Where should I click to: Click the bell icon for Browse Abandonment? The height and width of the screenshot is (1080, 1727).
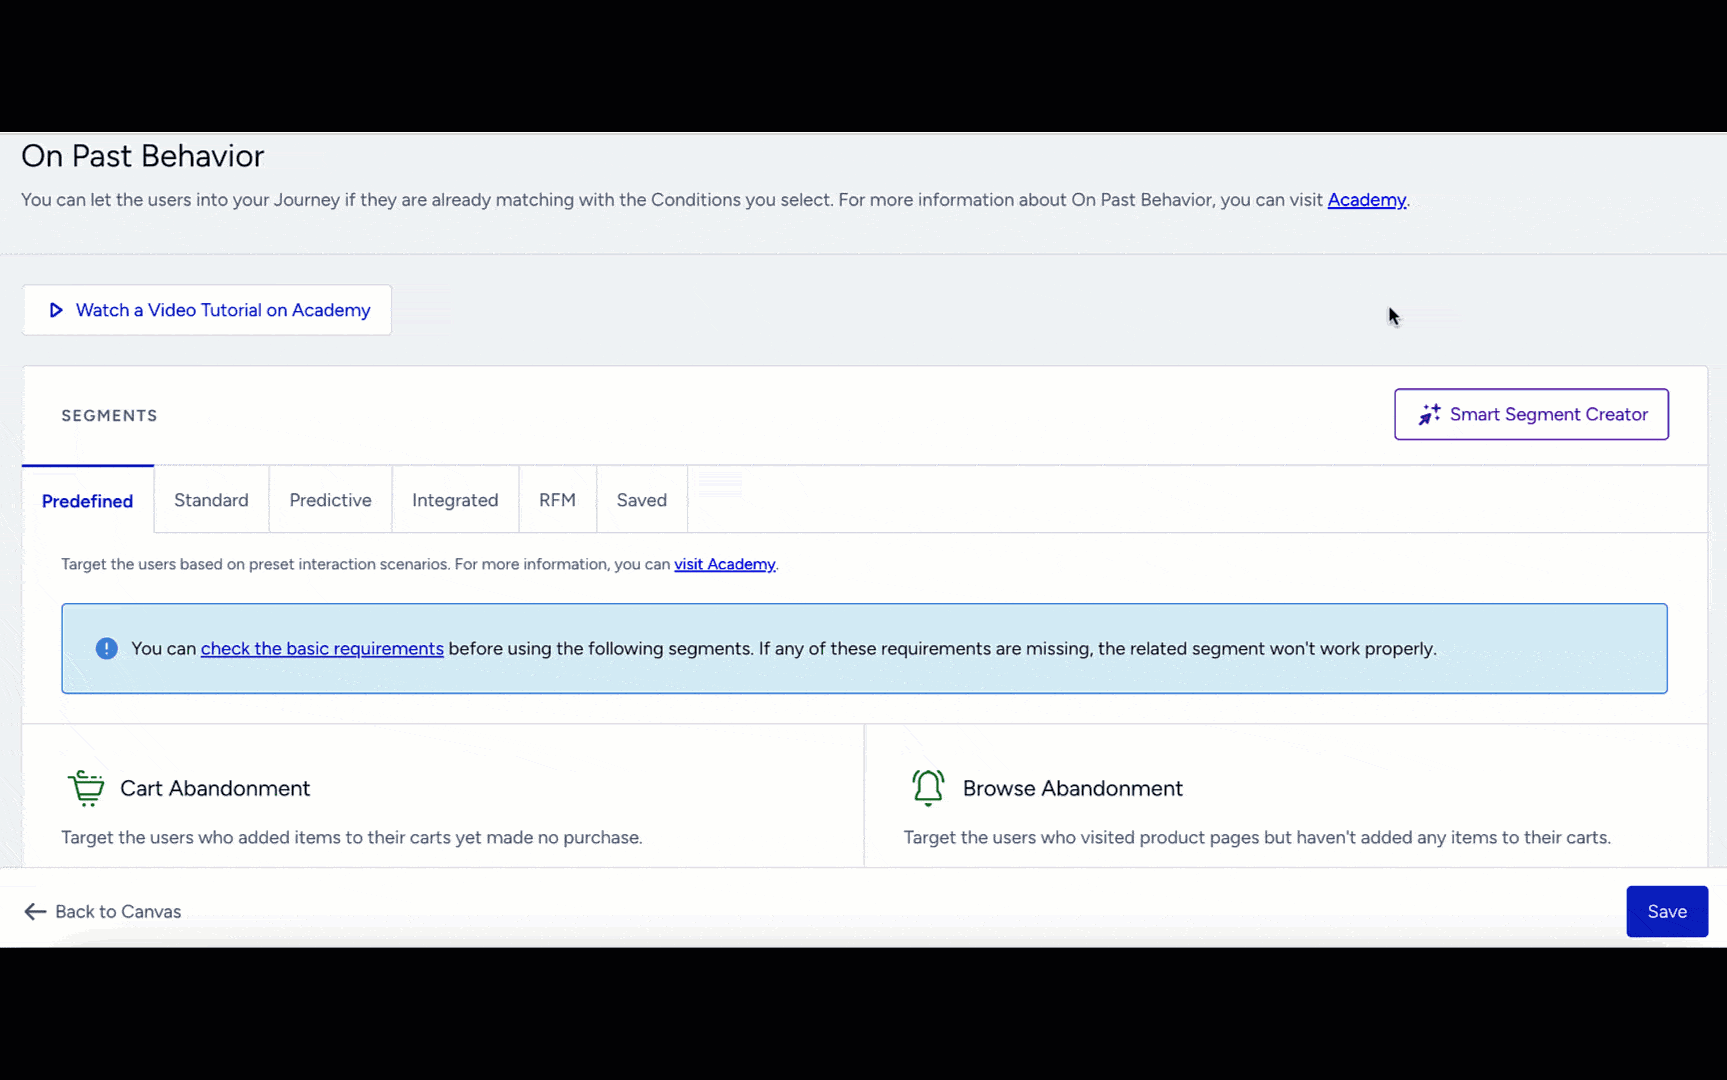point(927,787)
